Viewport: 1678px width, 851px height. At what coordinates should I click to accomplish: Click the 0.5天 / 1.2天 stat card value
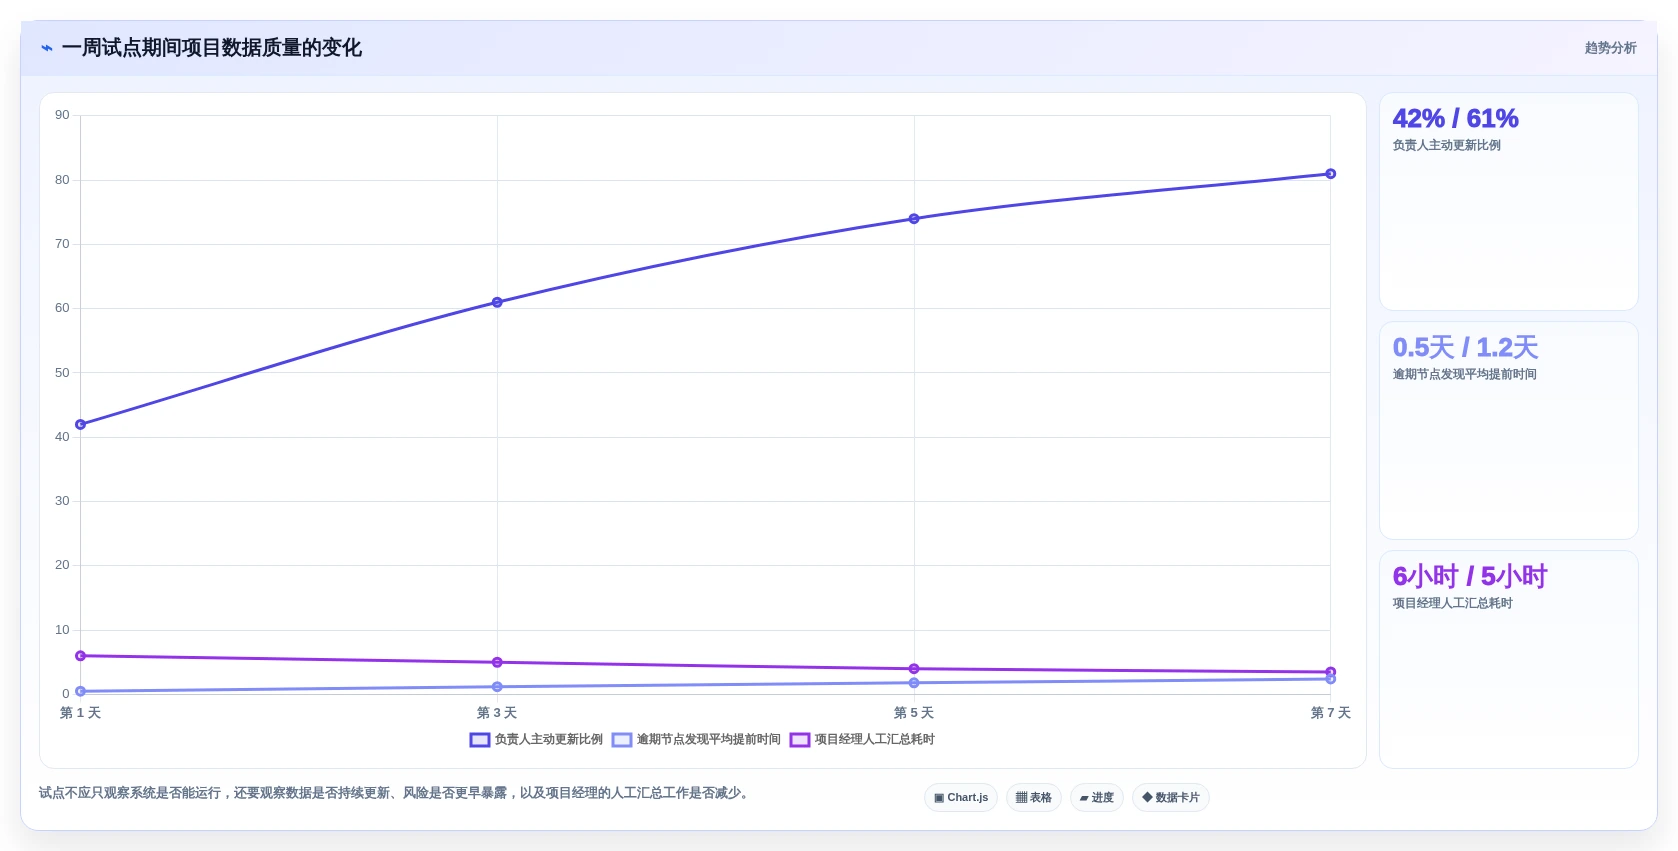[1465, 348]
